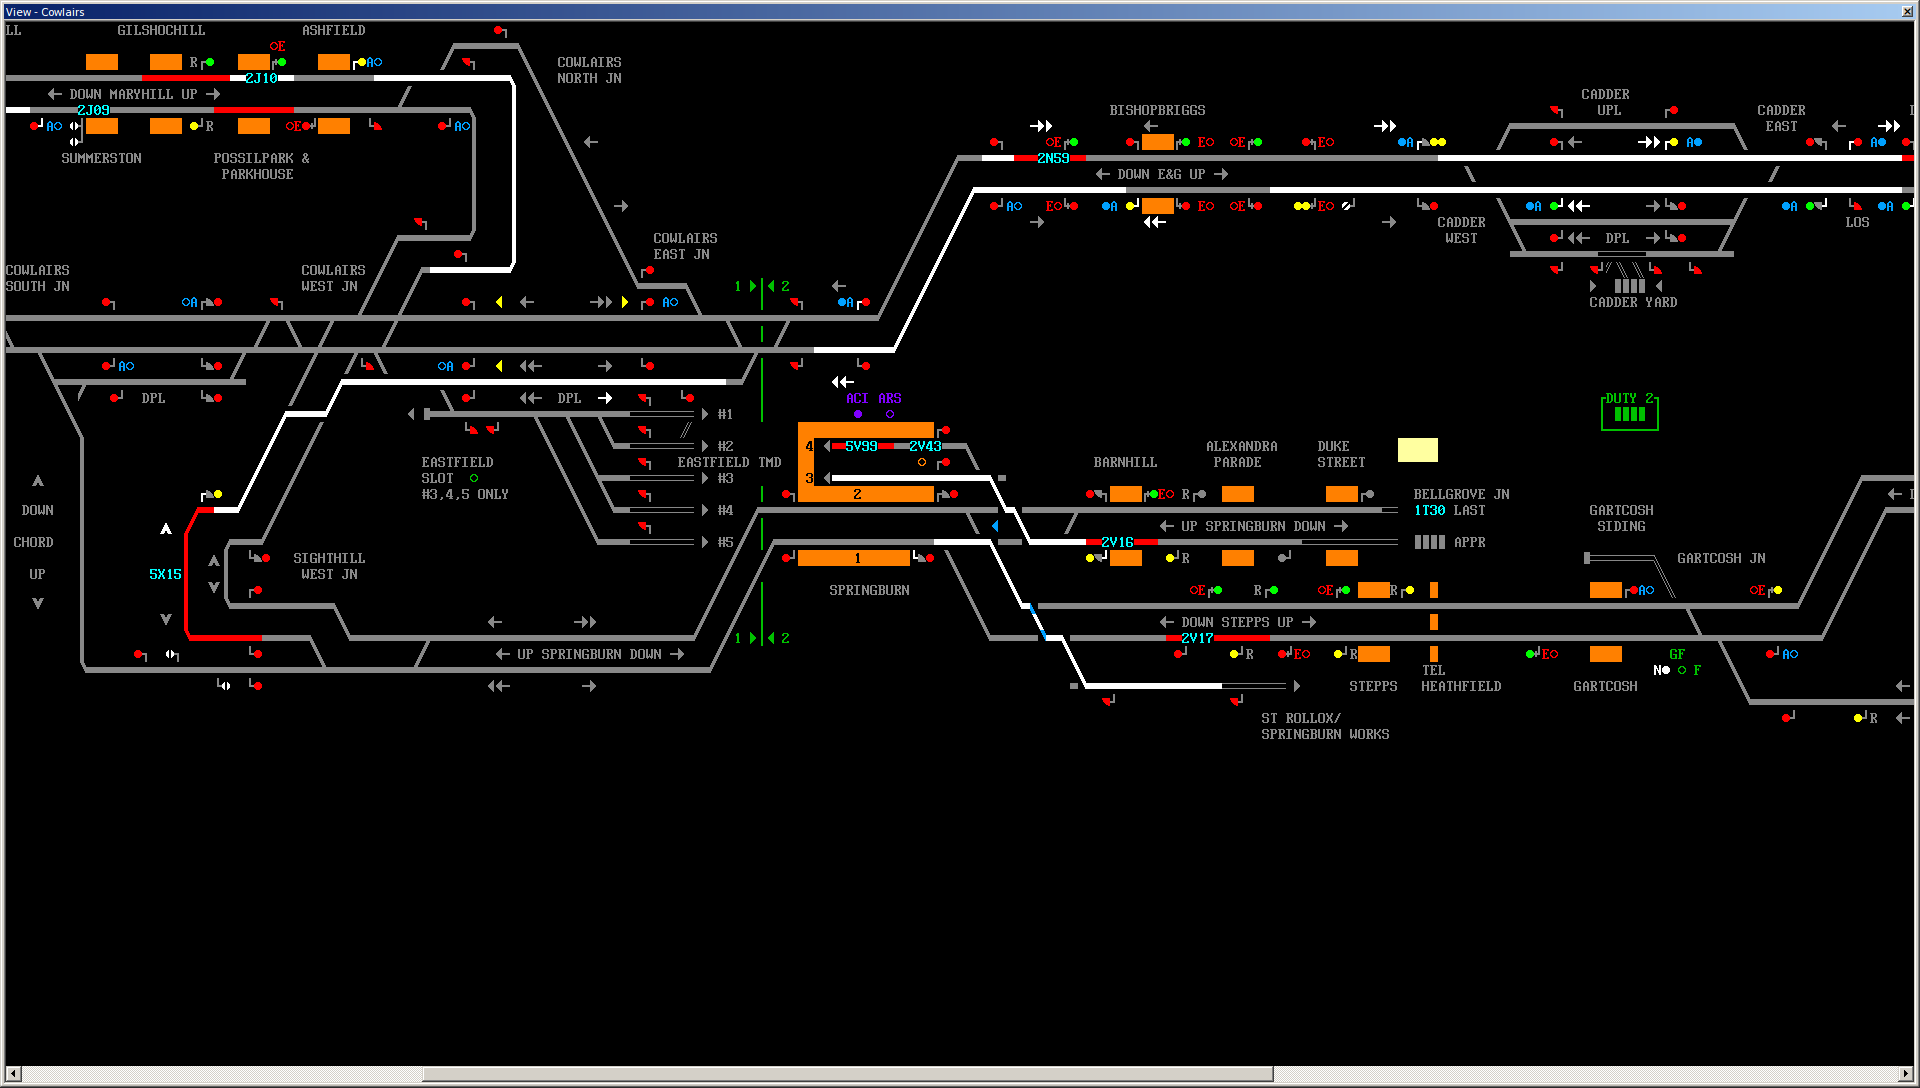Click yellow right-pointing triangle before Cowlairs East Jn
Screen dimensions: 1920x1088
point(625,302)
